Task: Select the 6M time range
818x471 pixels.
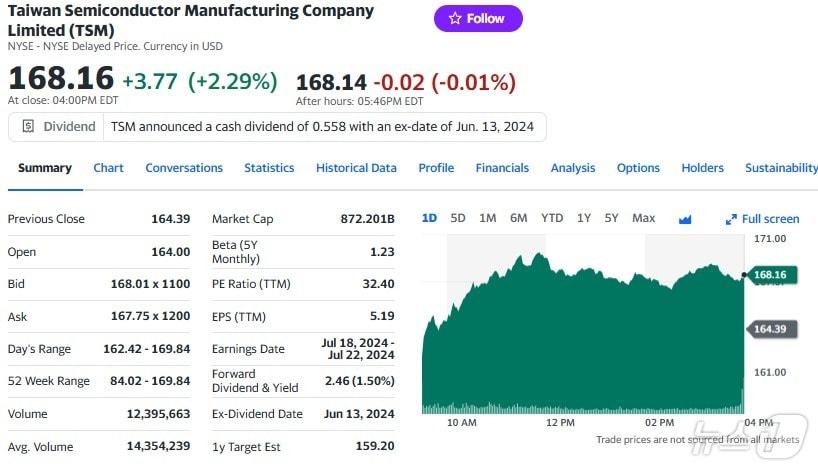Action: (518, 218)
